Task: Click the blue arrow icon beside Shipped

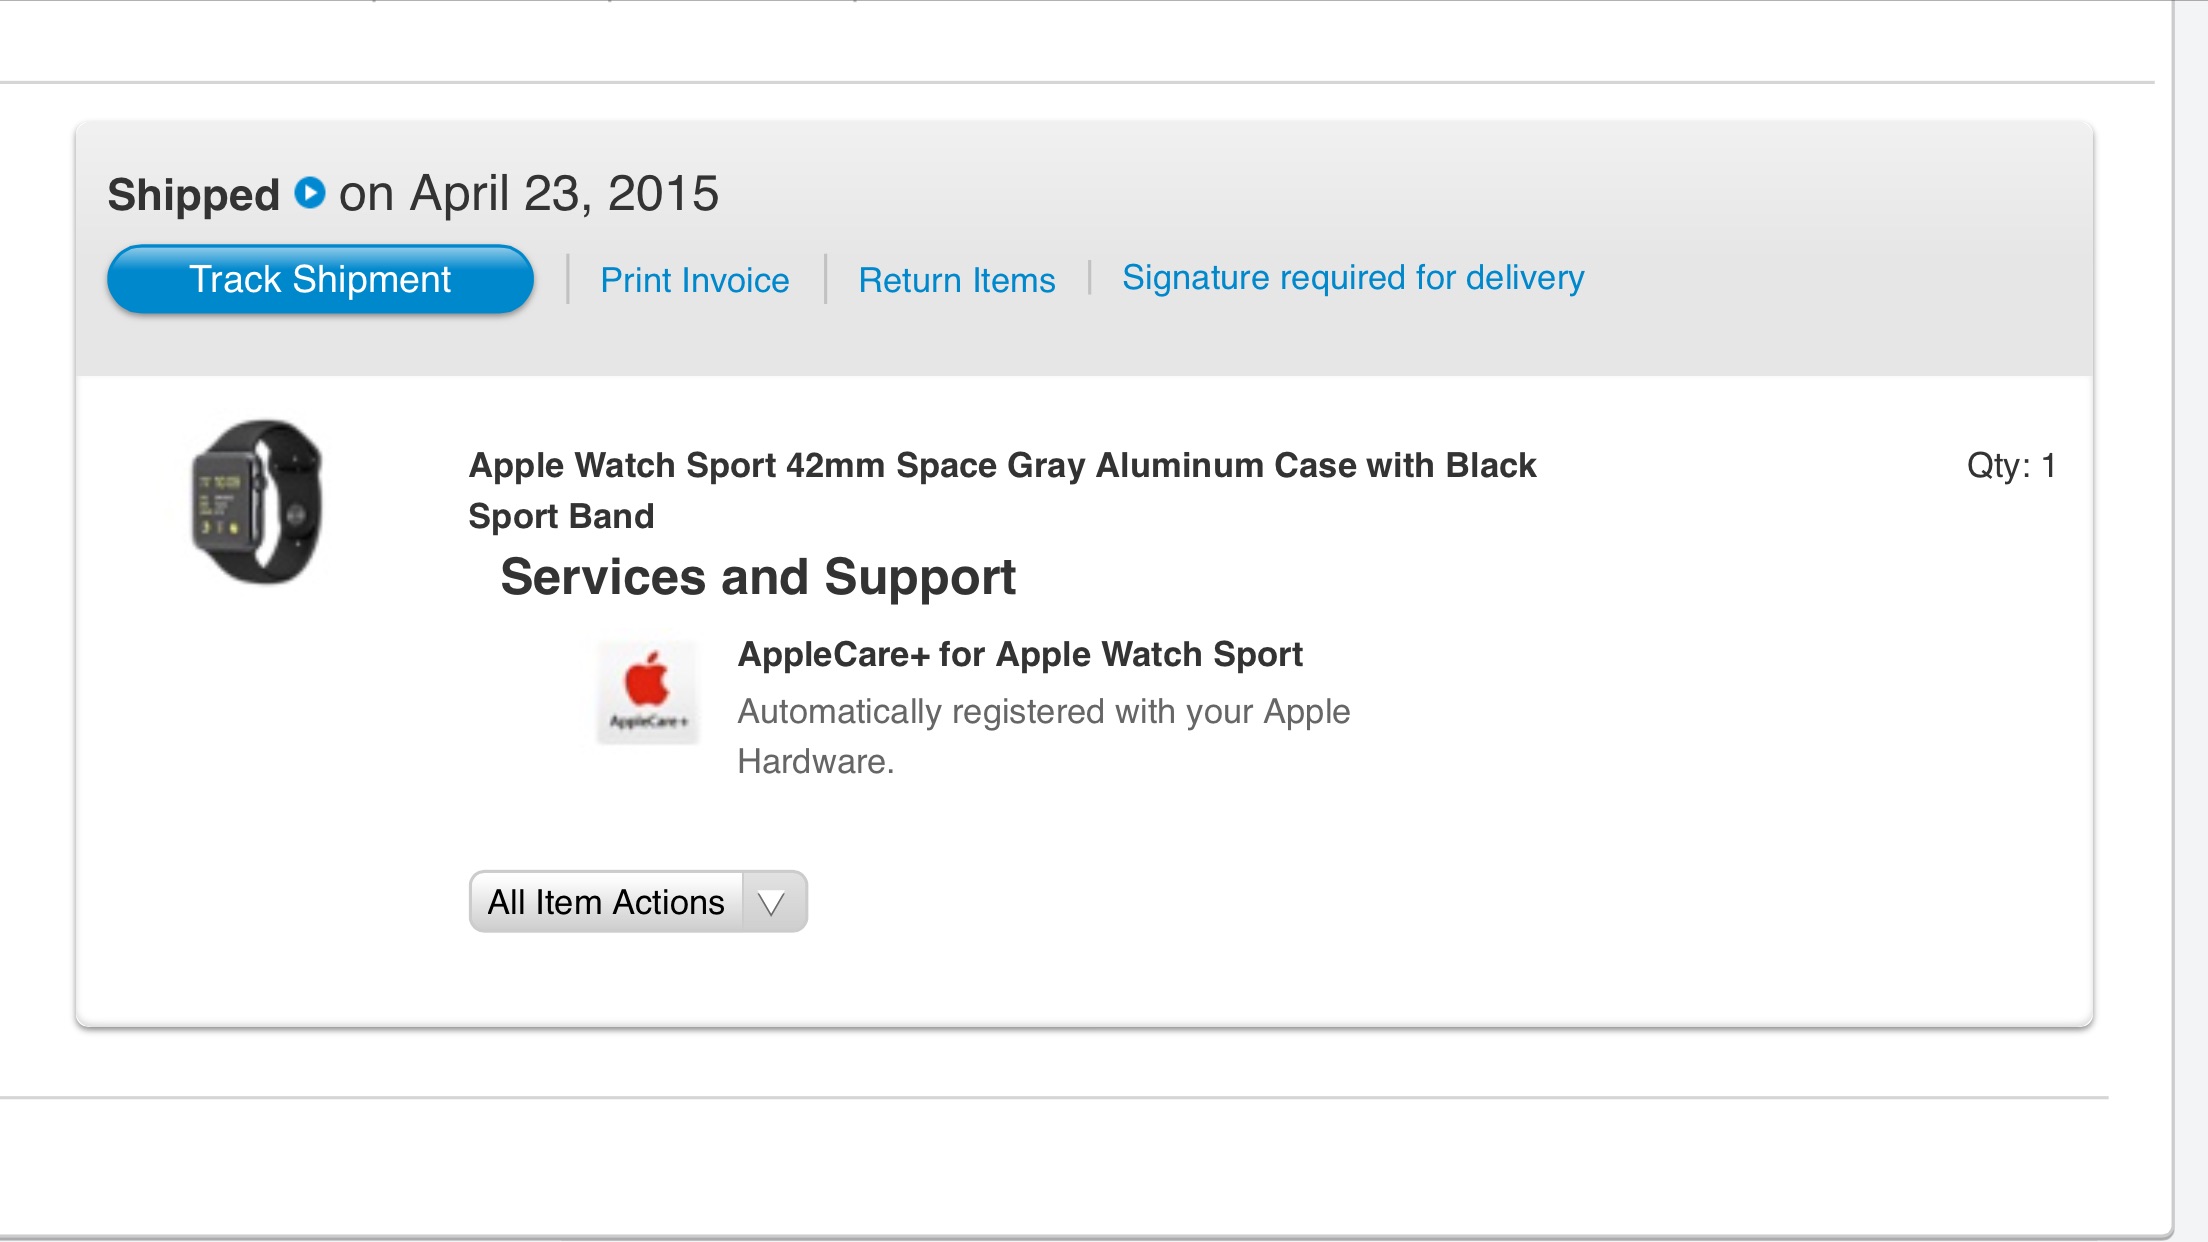Action: pyautogui.click(x=310, y=192)
